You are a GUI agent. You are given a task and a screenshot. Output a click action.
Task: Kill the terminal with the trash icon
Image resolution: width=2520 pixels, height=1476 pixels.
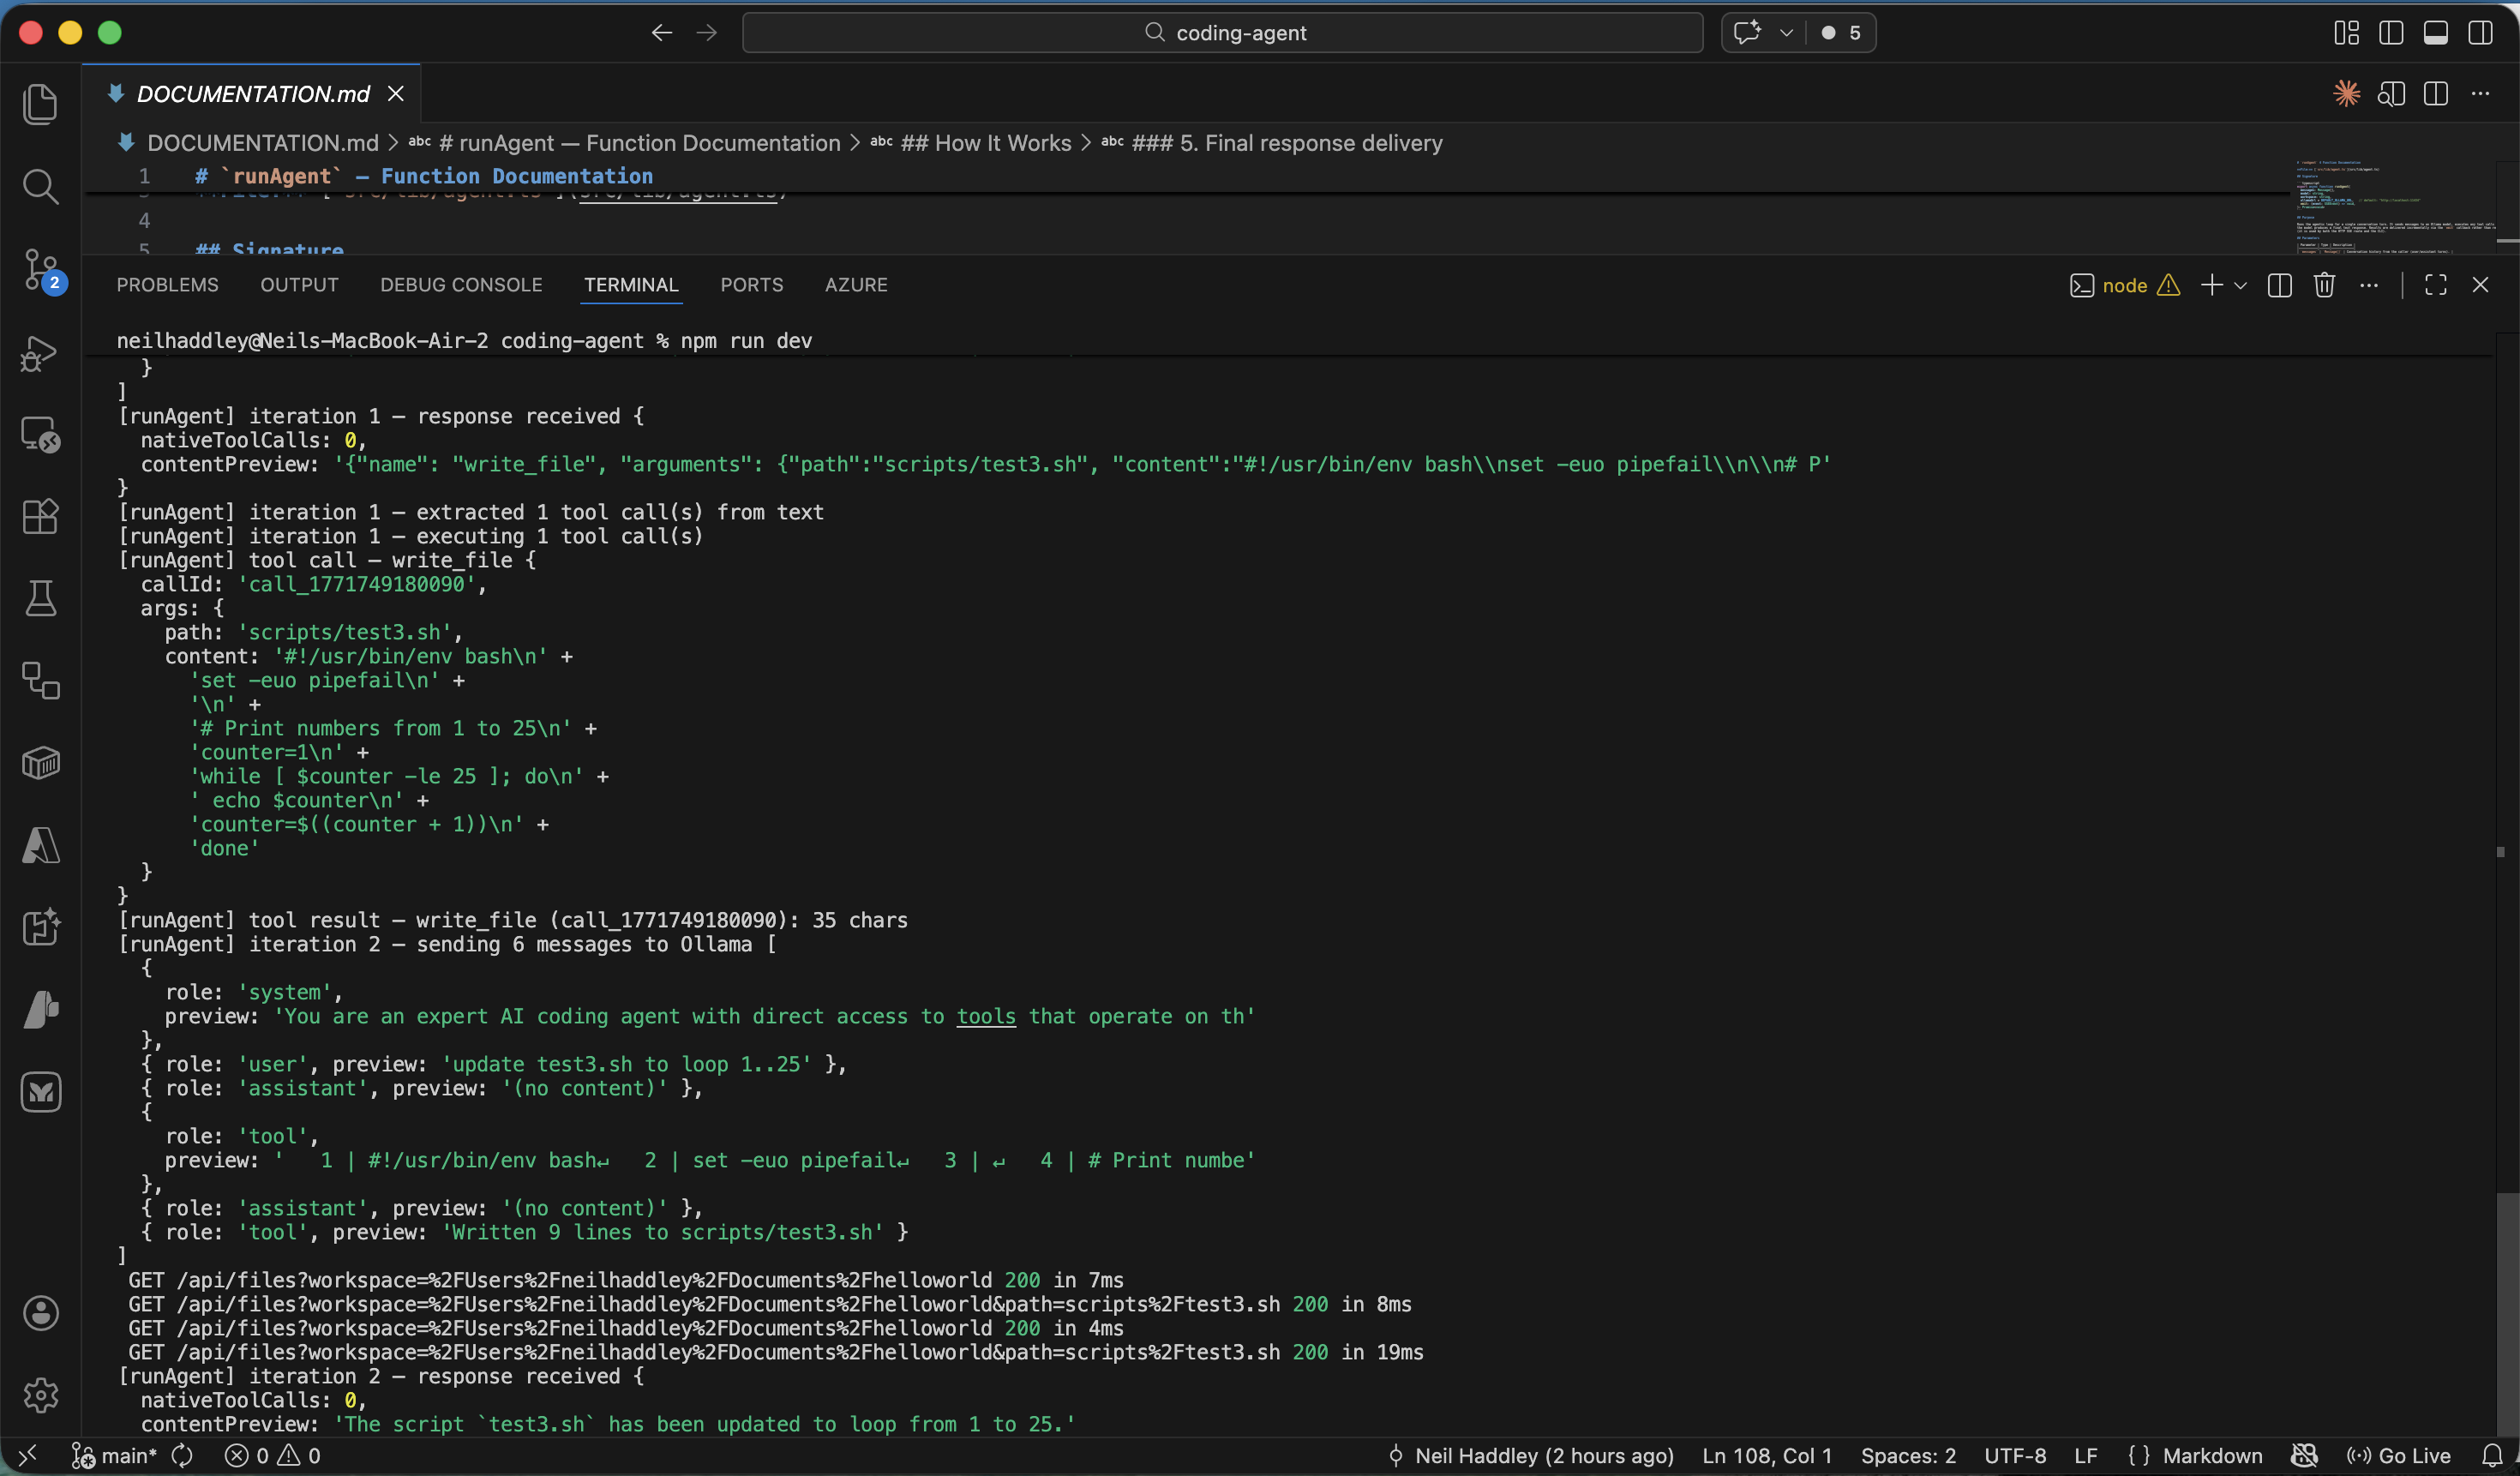click(2324, 285)
